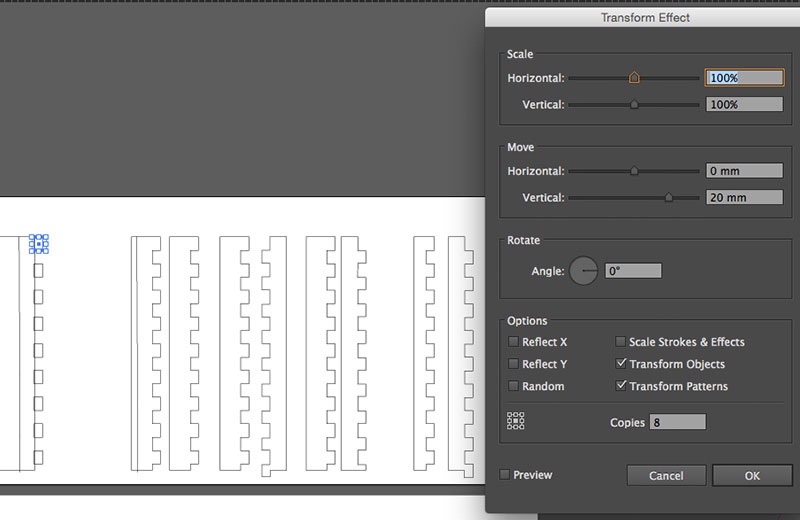Confirm with the OK button
800x520 pixels.
click(752, 476)
